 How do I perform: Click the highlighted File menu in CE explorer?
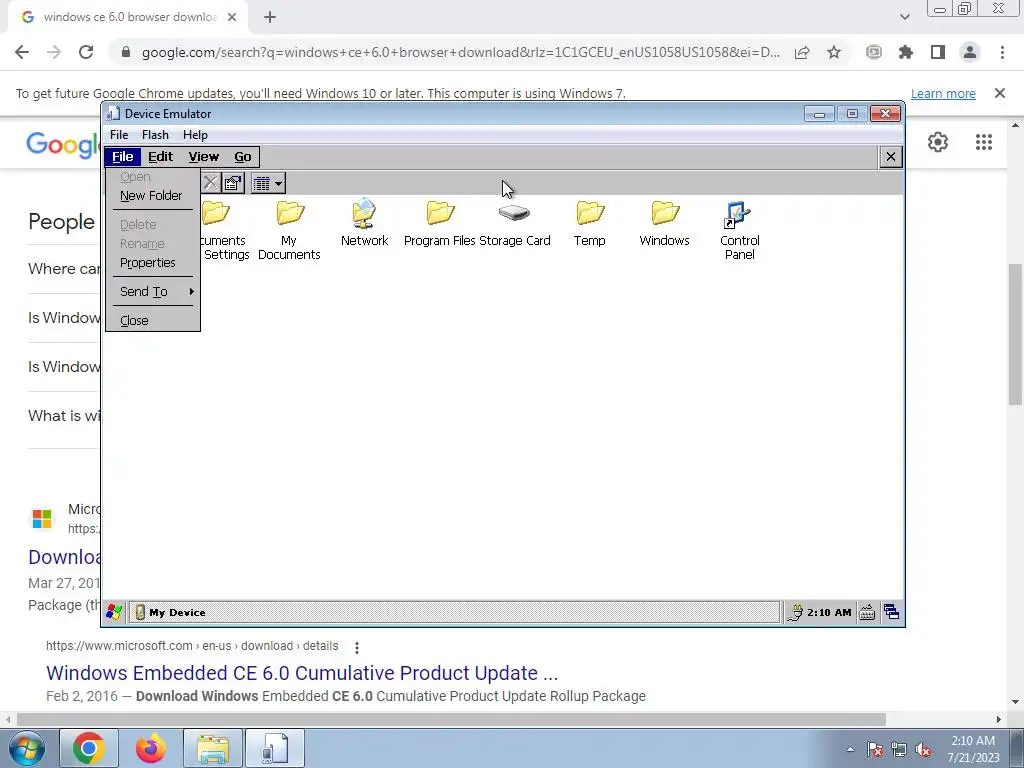[x=122, y=157]
